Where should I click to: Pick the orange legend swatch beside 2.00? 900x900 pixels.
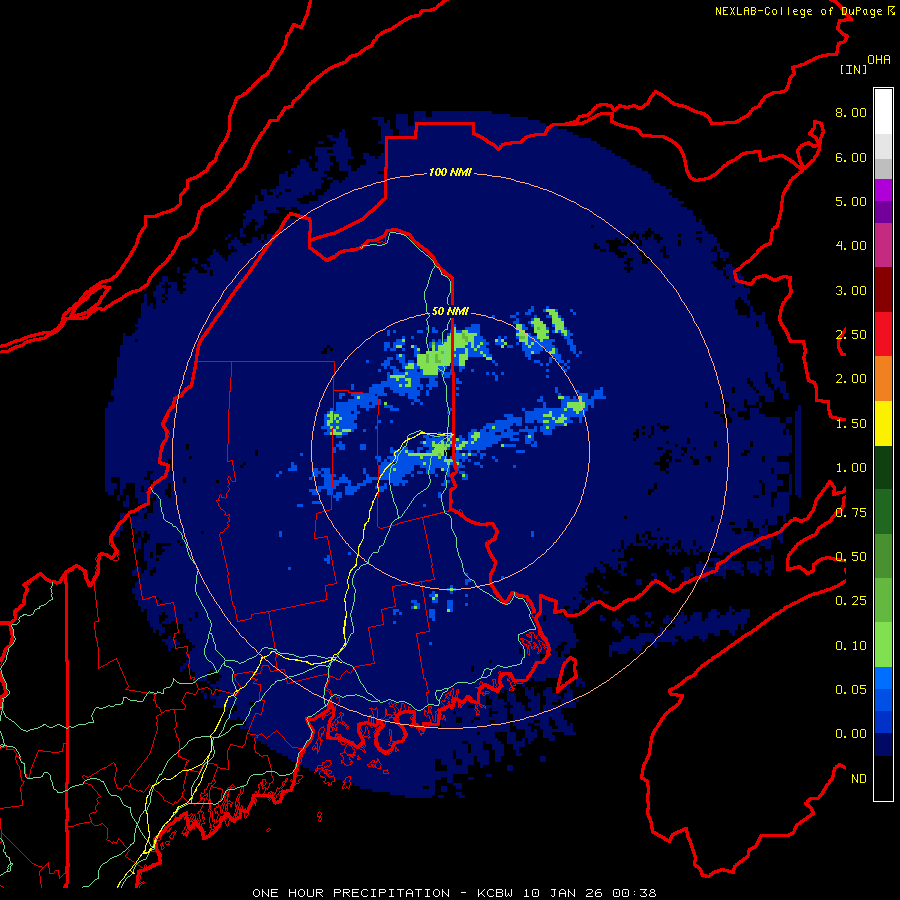[x=883, y=379]
